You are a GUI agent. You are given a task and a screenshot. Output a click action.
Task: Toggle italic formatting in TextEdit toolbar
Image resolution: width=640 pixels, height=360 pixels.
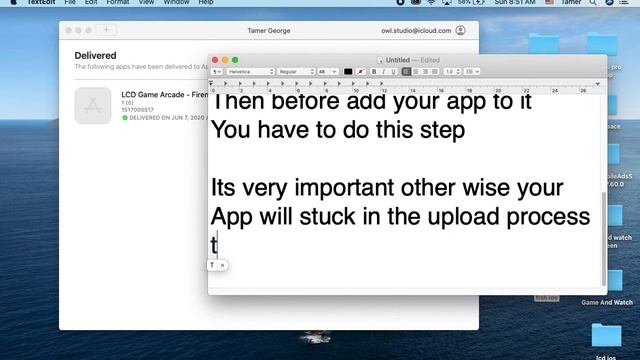384,72
